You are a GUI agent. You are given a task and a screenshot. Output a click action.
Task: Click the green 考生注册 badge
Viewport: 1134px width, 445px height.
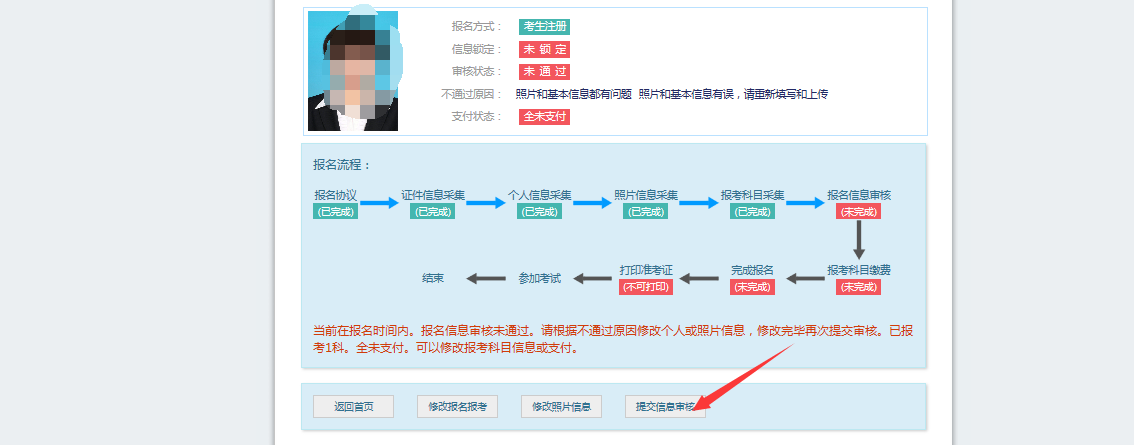(x=544, y=27)
